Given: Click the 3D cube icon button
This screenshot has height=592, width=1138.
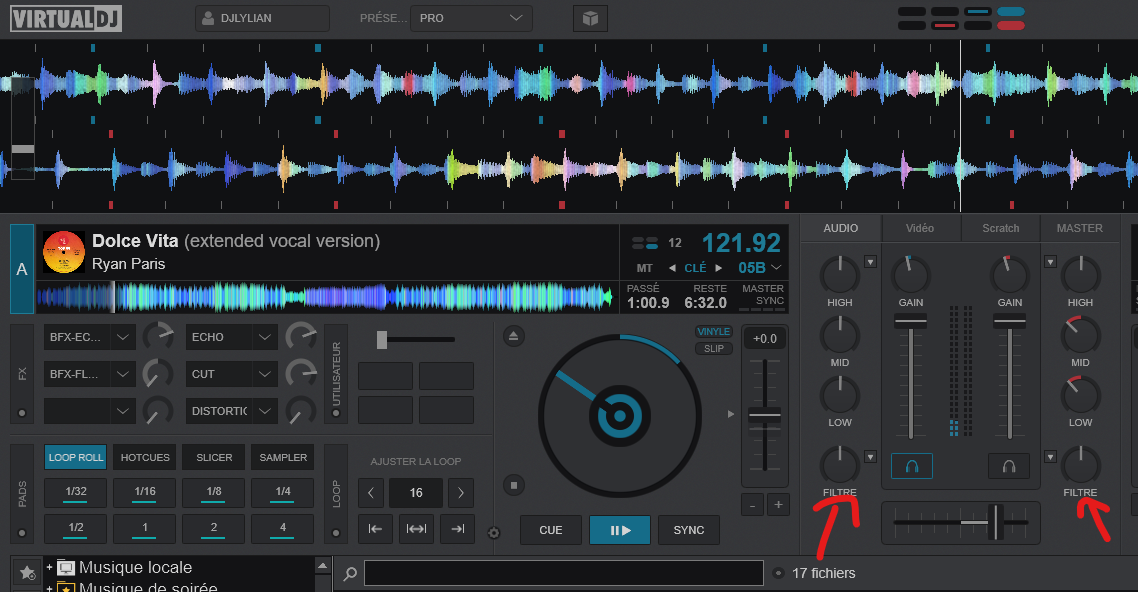Looking at the screenshot, I should pos(590,18).
